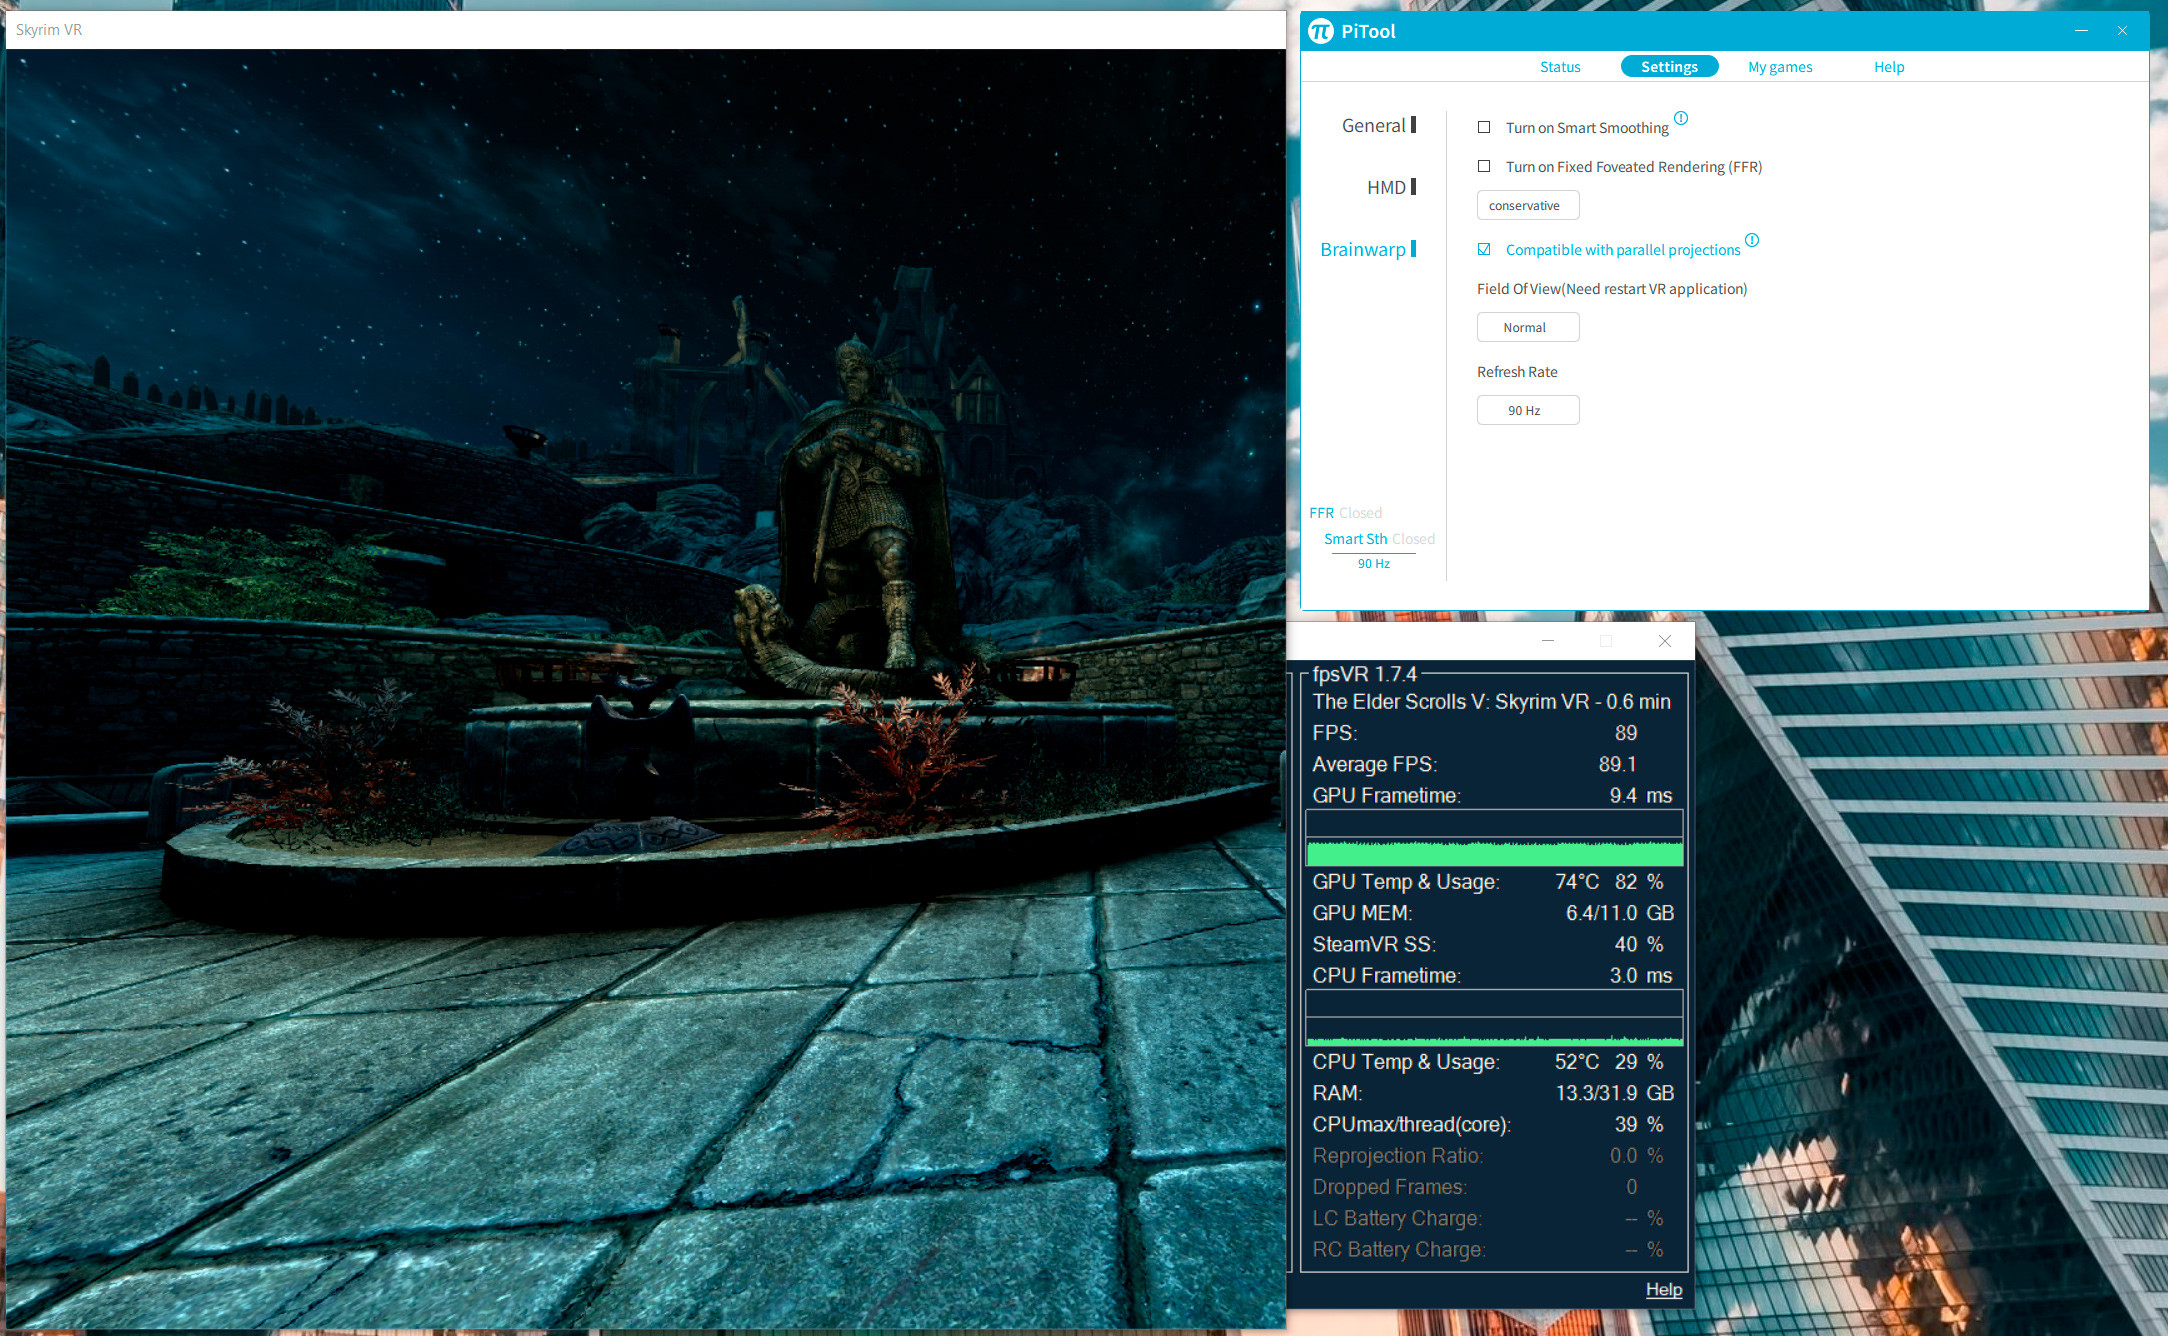Open the Refresh Rate 90 Hz dropdown
Screen dimensions: 2168x1336
[1528, 410]
